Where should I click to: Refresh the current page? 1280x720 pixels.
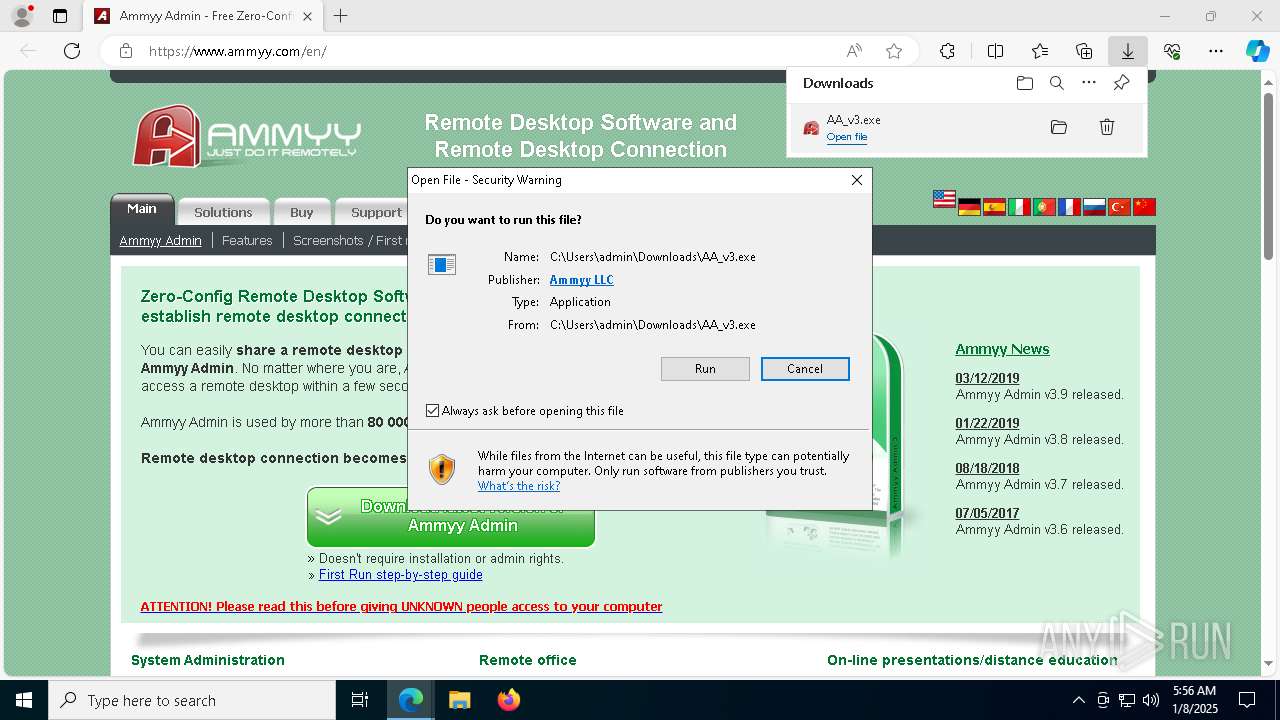point(72,51)
